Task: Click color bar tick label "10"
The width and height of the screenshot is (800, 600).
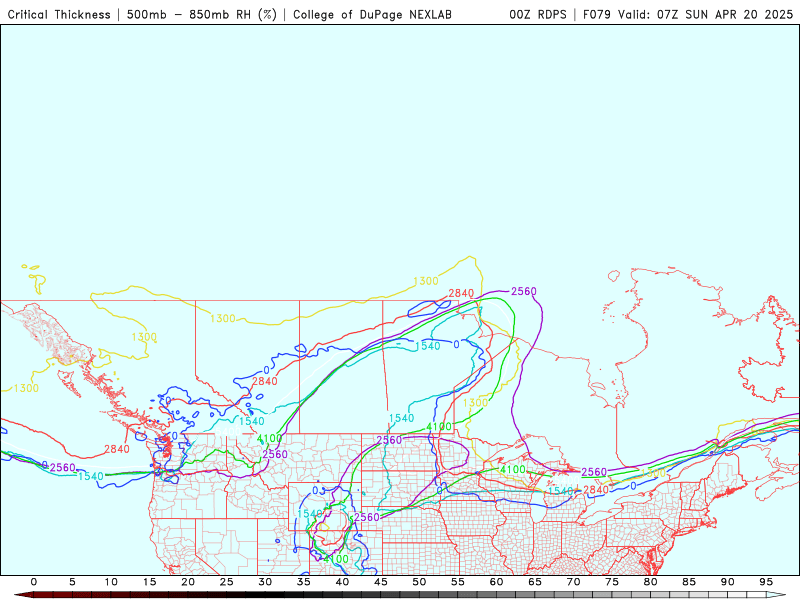Action: (x=111, y=582)
